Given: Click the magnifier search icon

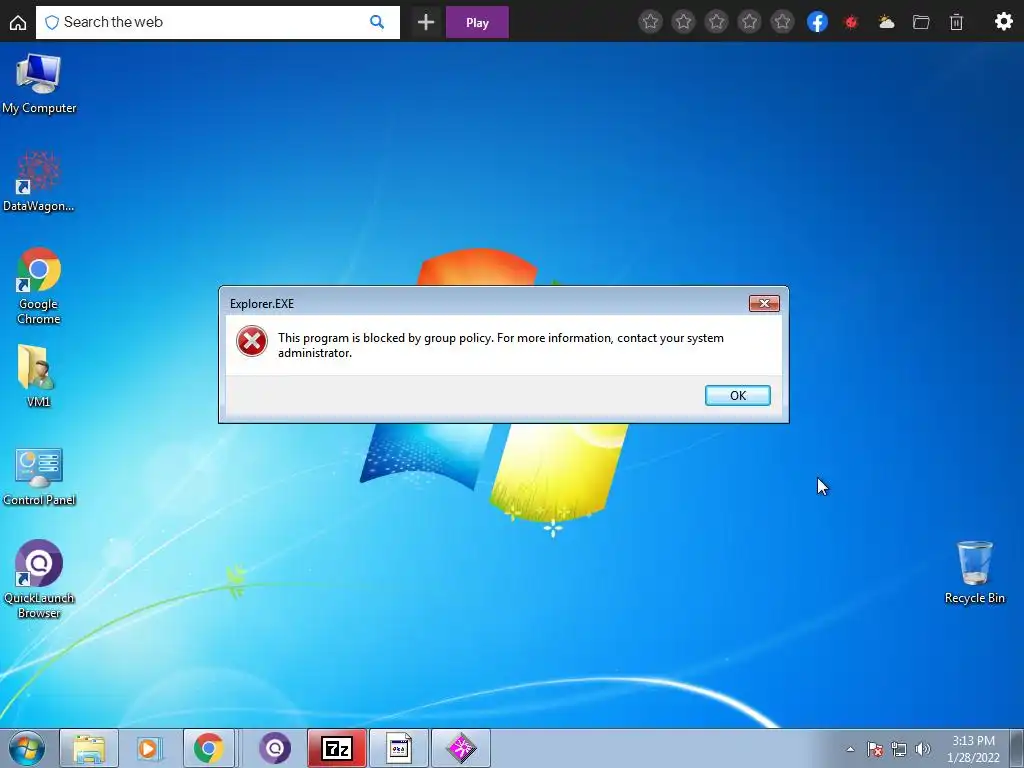Looking at the screenshot, I should 377,22.
